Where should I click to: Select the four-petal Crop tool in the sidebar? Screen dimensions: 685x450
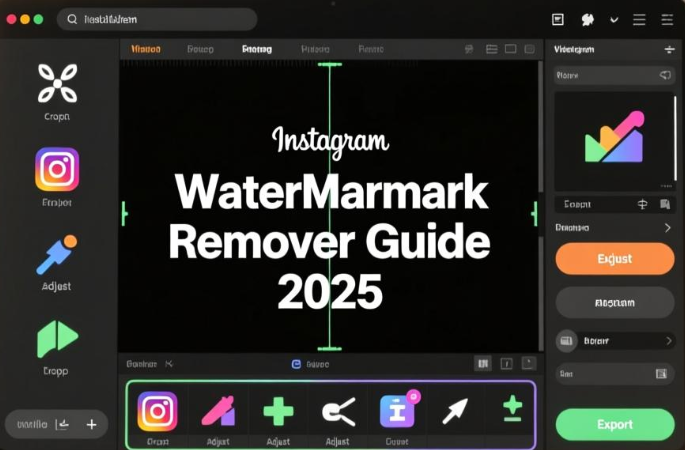[x=57, y=83]
